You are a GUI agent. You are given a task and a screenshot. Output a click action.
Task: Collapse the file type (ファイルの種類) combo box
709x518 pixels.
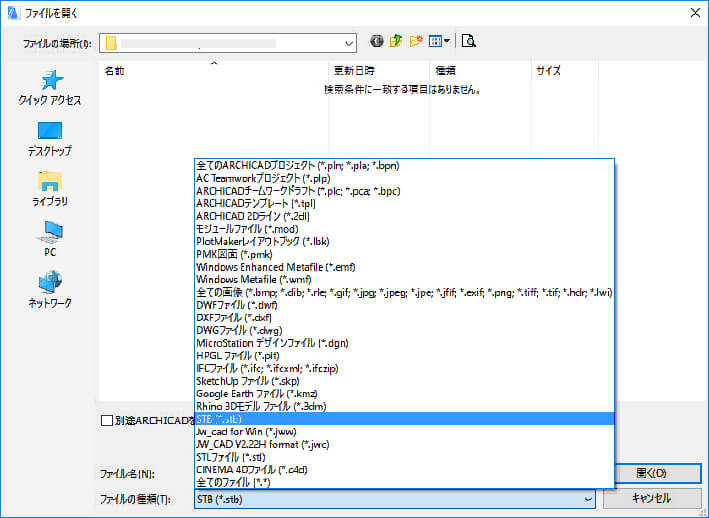(588, 499)
